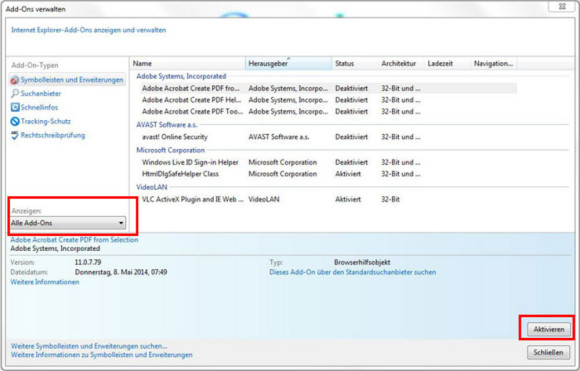
Task: Click the Tracking-Schutz icon
Action: pyautogui.click(x=15, y=121)
